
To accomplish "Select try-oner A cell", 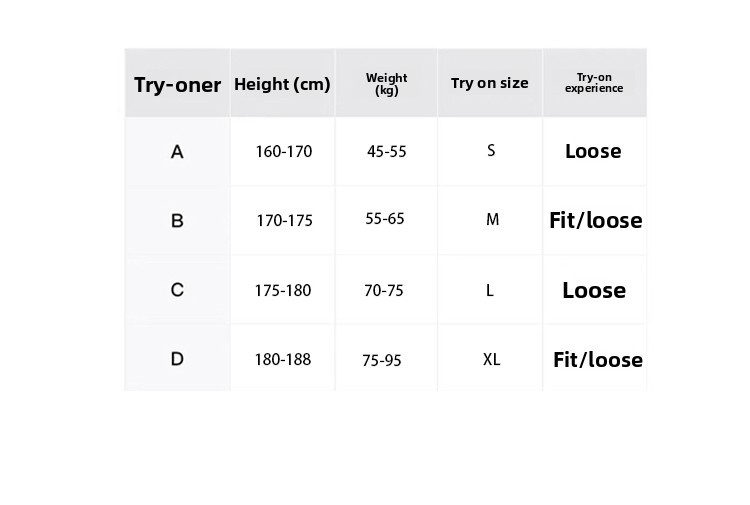I will click(x=177, y=152).
